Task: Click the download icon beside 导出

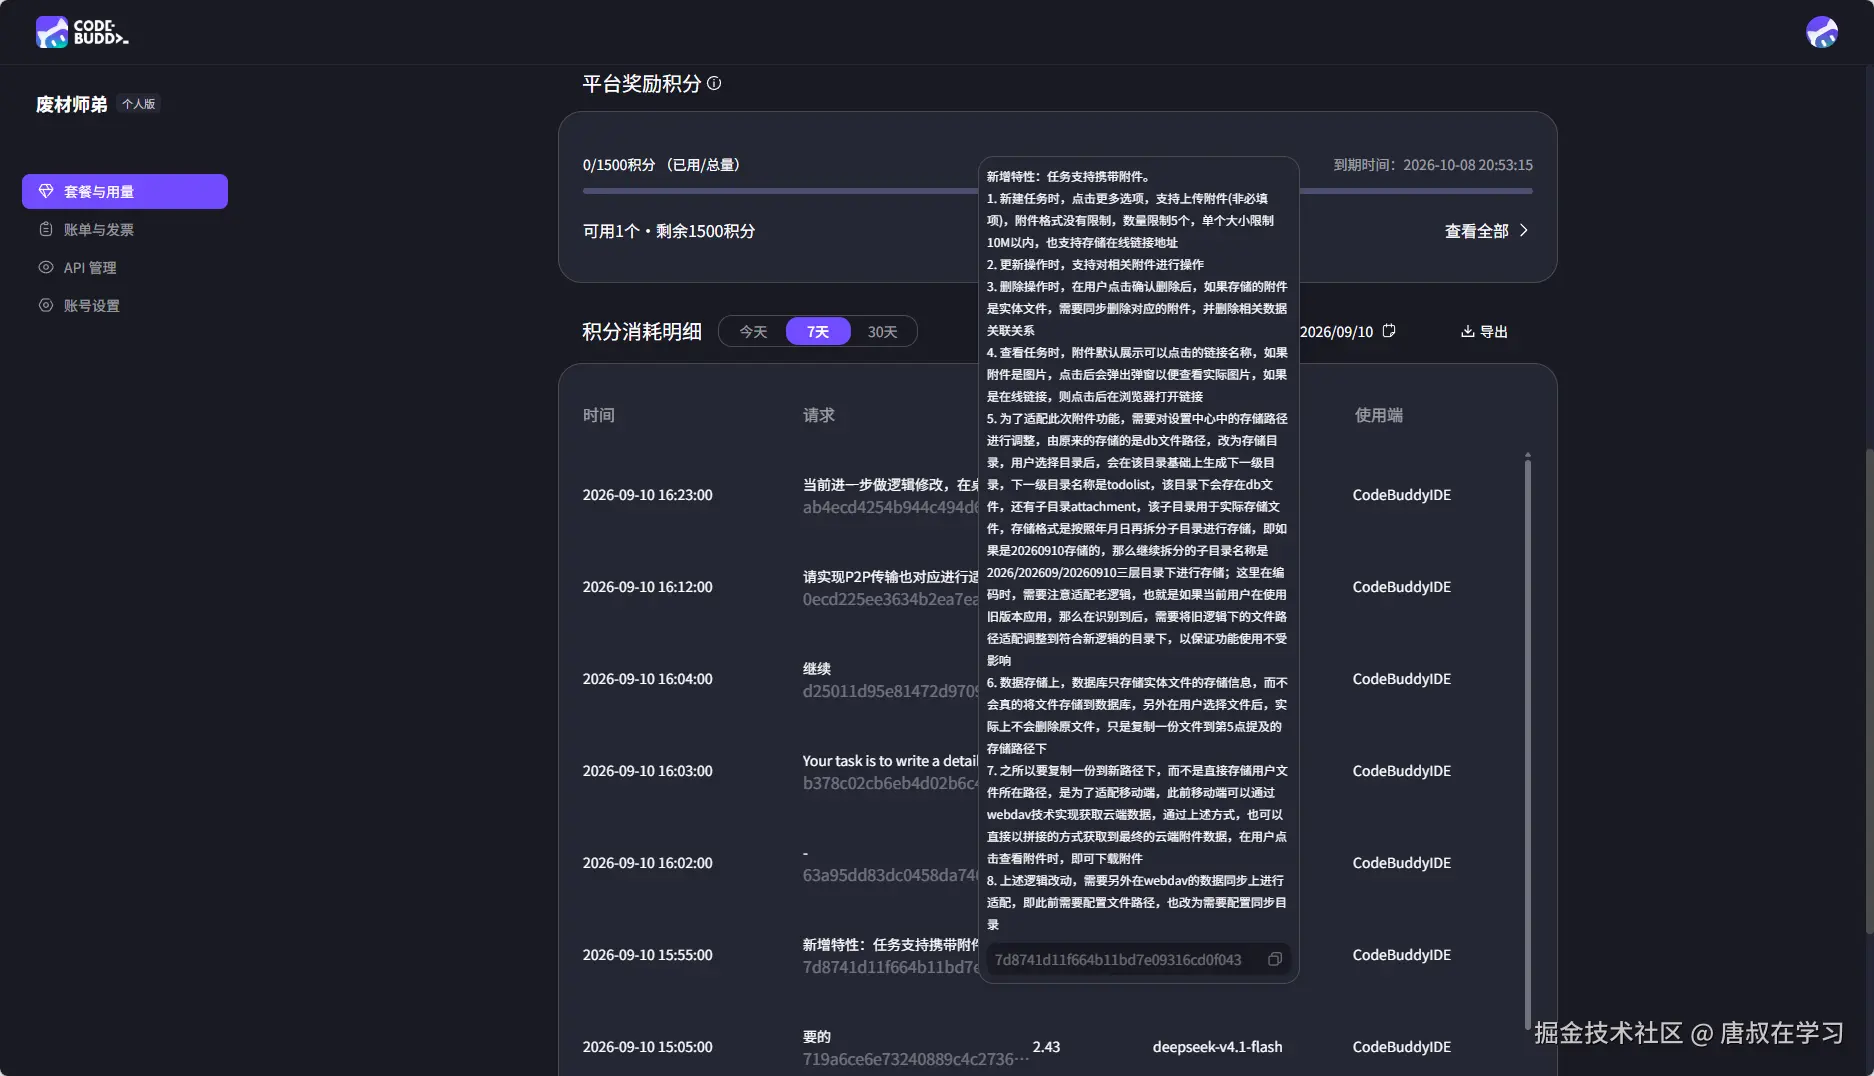Action: click(1467, 331)
